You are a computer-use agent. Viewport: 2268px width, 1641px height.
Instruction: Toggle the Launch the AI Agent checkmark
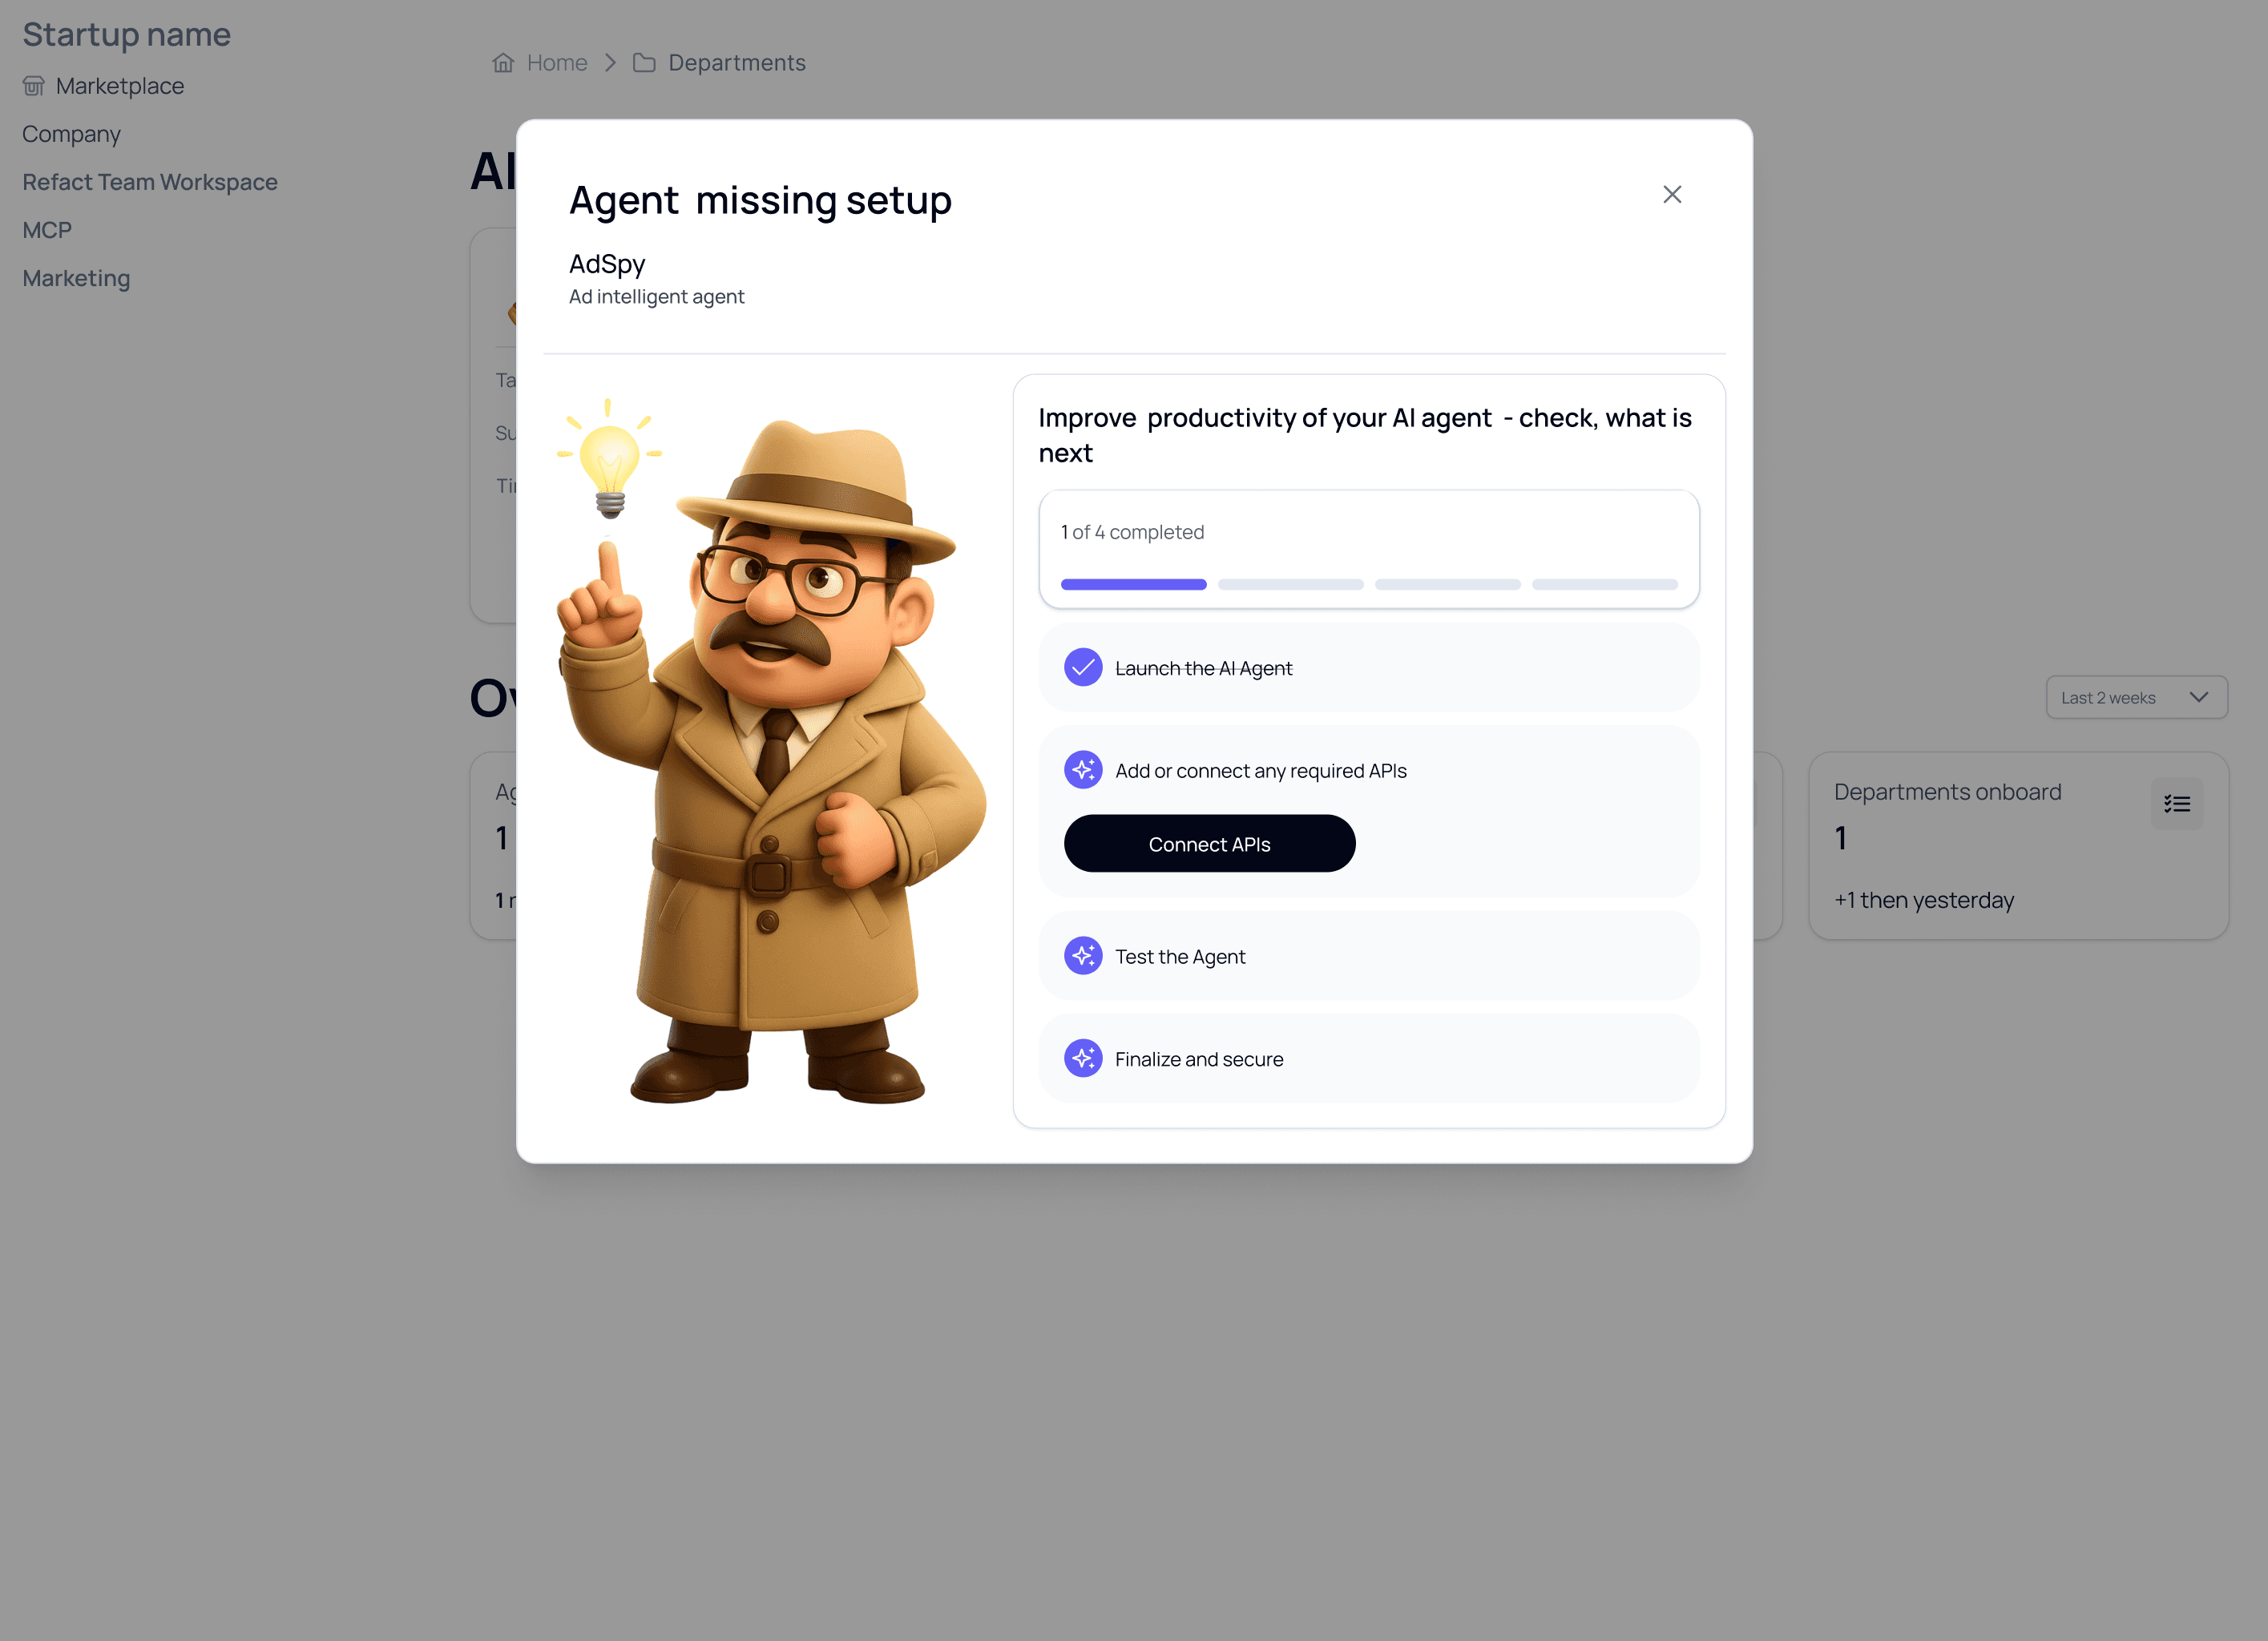[1083, 667]
